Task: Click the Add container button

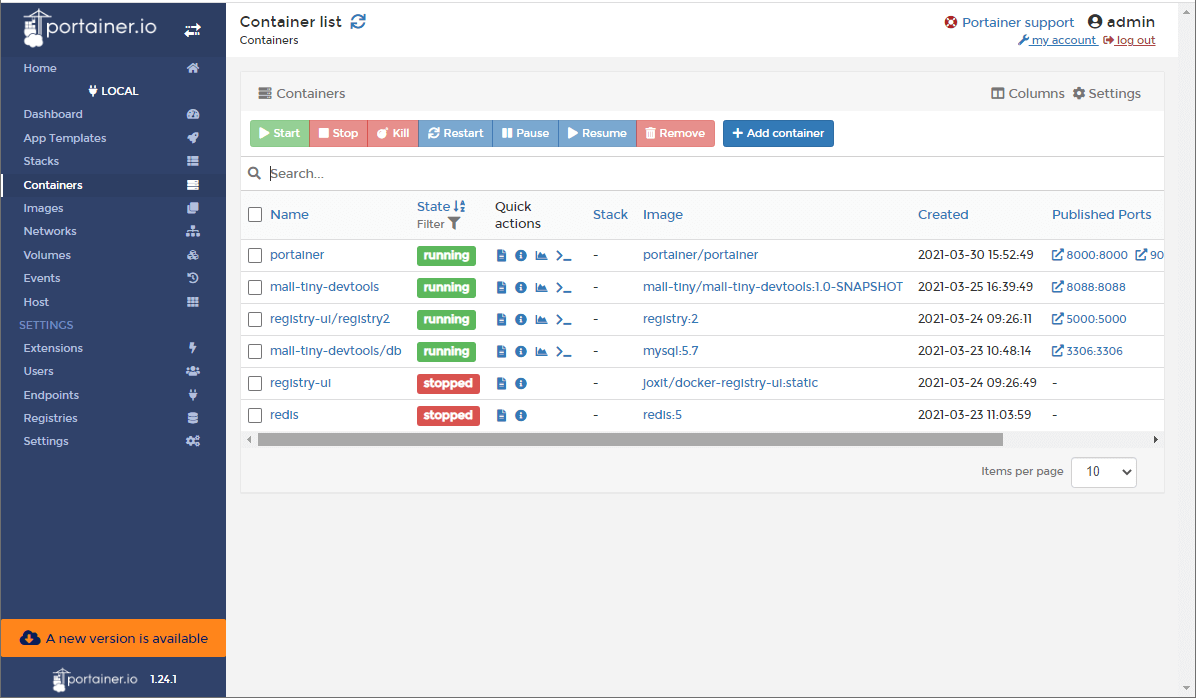Action: click(778, 133)
